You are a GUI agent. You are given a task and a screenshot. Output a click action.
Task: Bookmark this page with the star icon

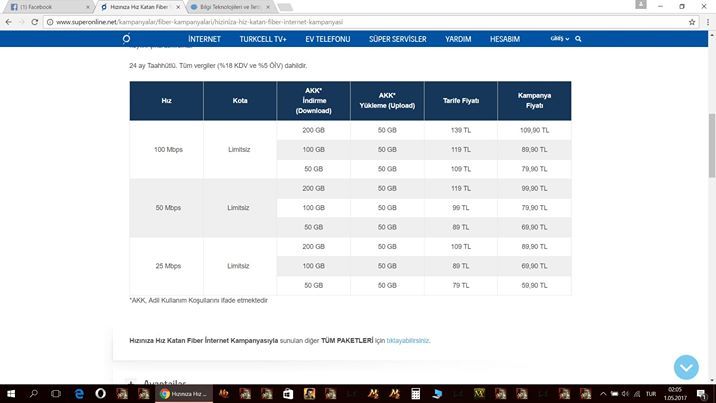(x=692, y=22)
